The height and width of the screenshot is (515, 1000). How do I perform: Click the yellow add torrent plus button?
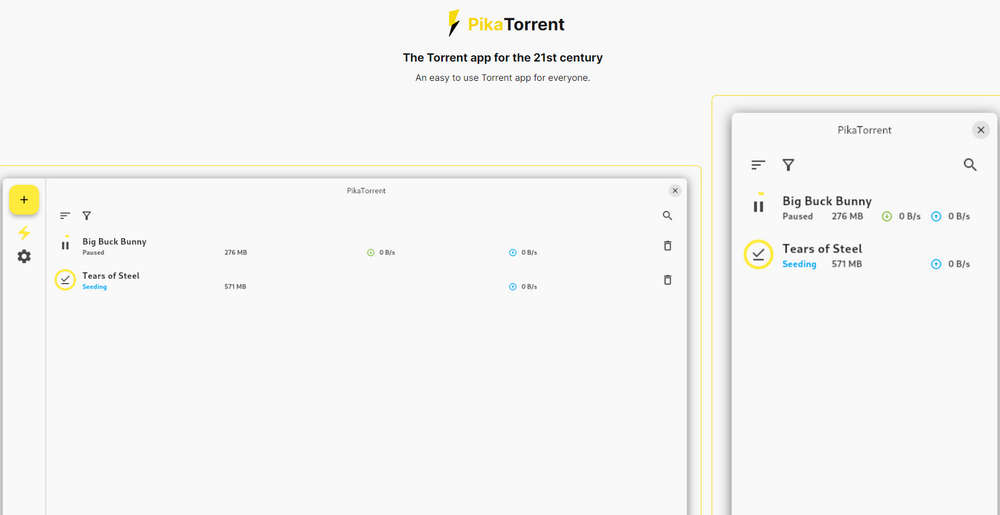[x=24, y=200]
